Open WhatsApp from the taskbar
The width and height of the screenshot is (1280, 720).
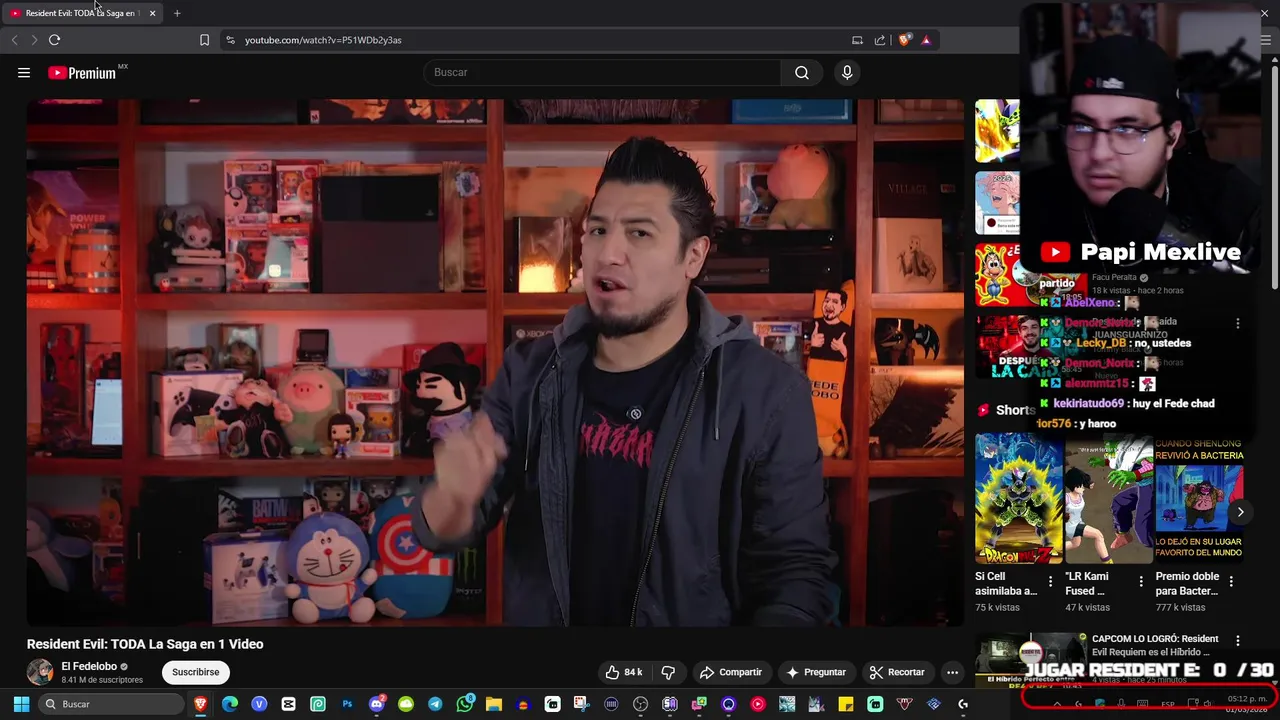465,704
